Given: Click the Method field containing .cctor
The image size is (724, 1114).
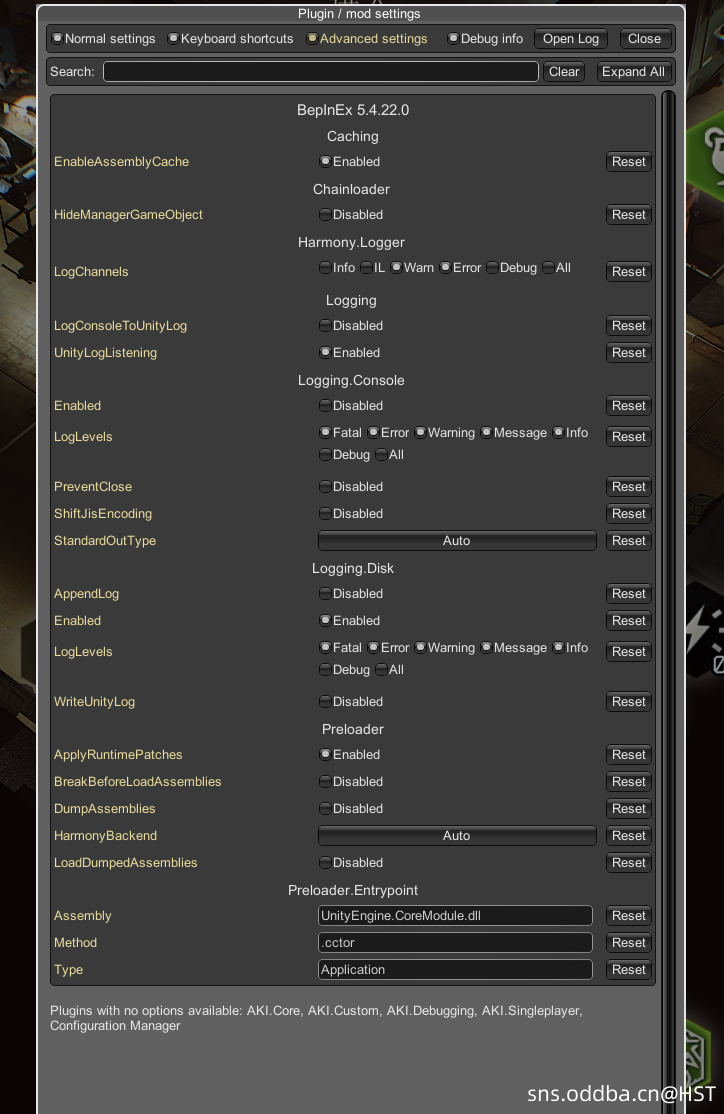Looking at the screenshot, I should [x=455, y=943].
